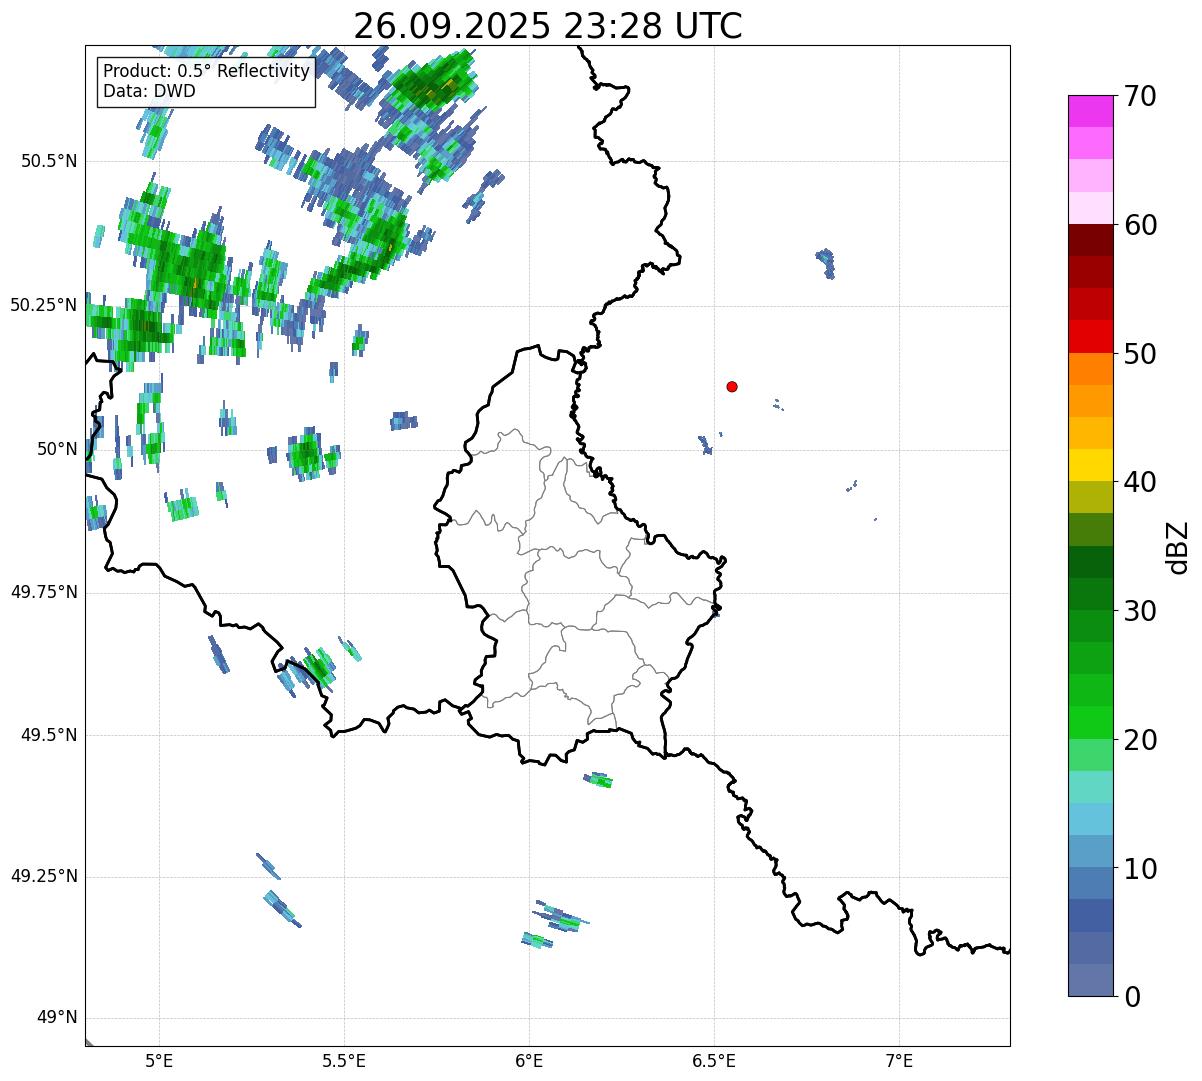Viewport: 1202px width, 1081px height.
Task: Click the 49.25°N latitude label
Action: pos(44,876)
